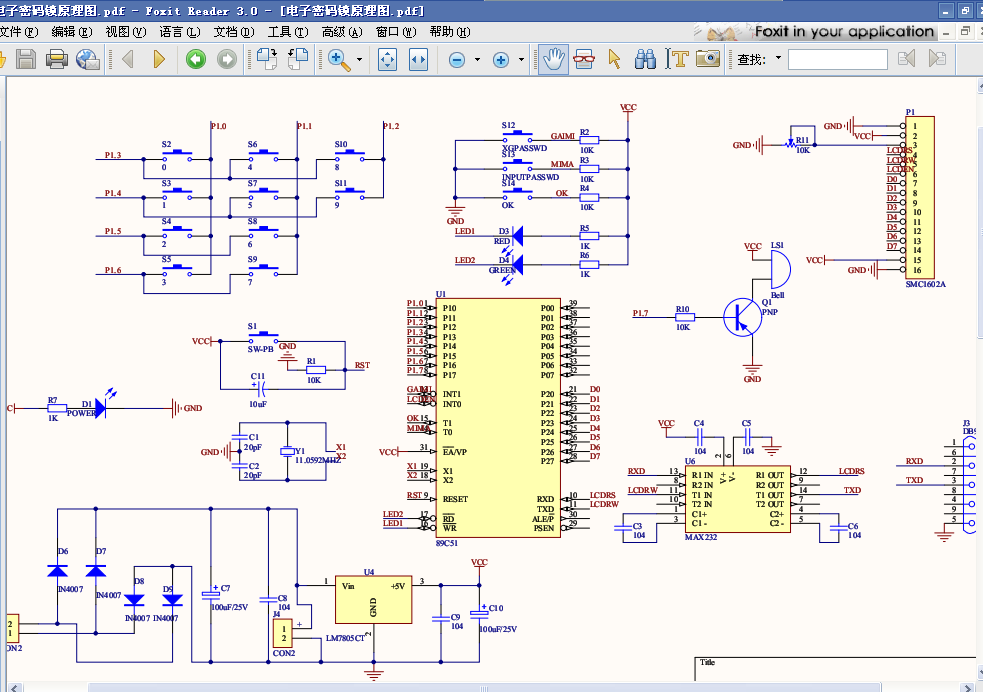Click the U1 89C51 chip label
The height and width of the screenshot is (692, 983).
pos(447,543)
